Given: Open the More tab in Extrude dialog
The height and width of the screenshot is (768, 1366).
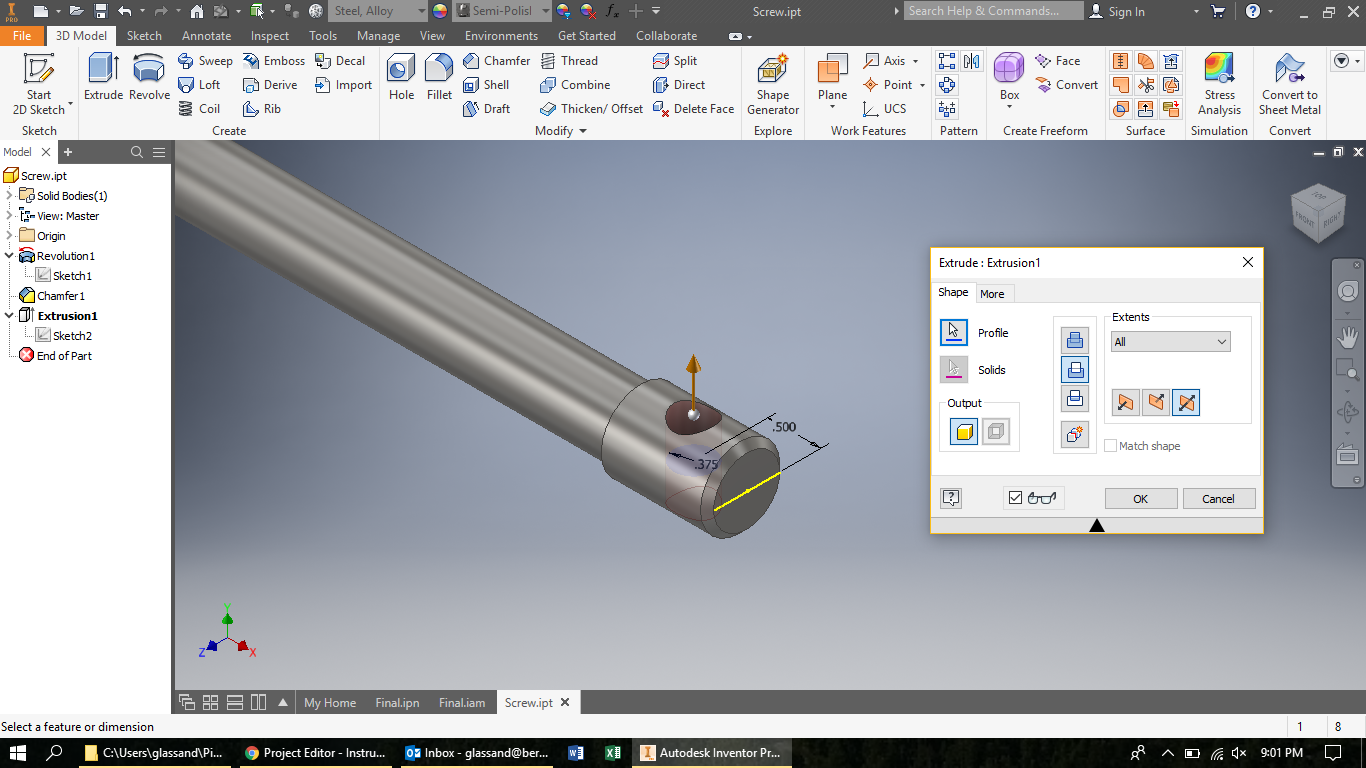Looking at the screenshot, I should point(992,293).
